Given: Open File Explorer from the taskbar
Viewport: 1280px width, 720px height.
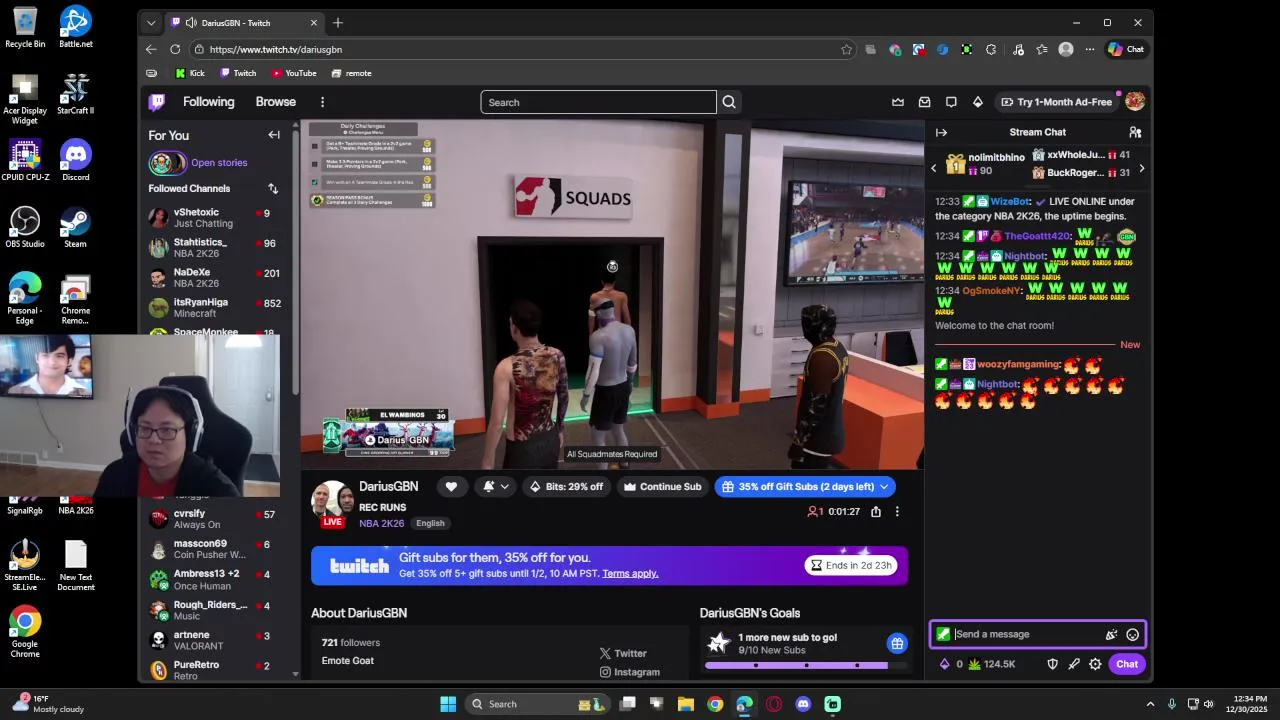Looking at the screenshot, I should [686, 704].
